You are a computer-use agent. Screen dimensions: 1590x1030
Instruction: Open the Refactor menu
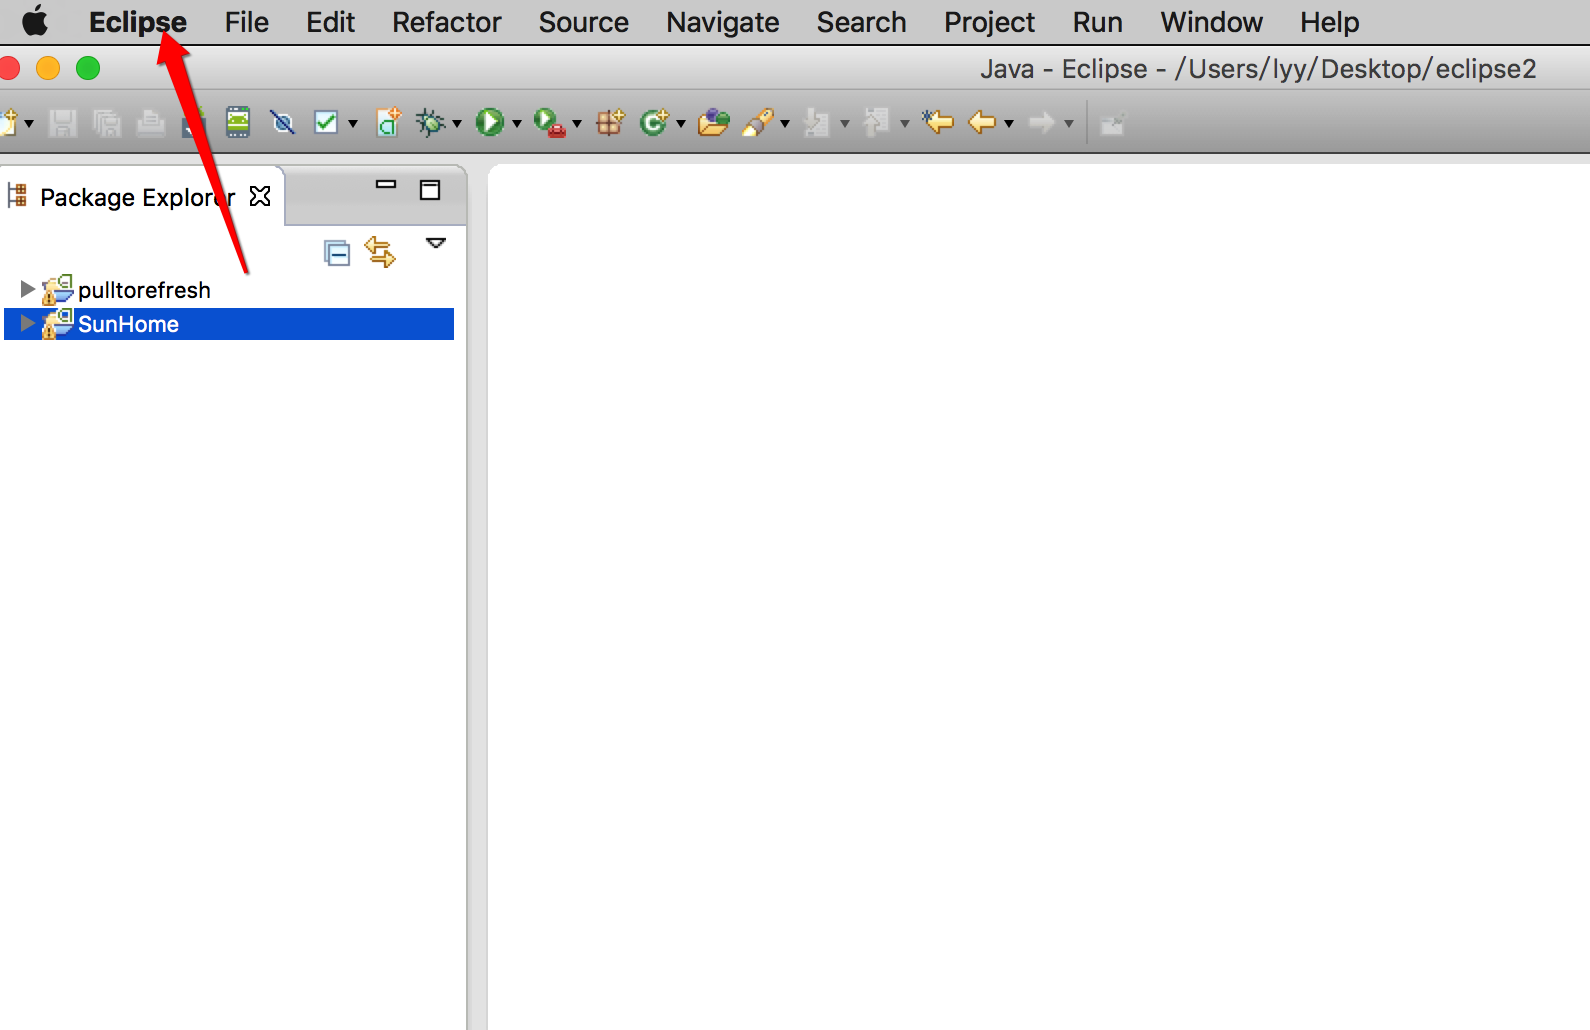[x=447, y=22]
